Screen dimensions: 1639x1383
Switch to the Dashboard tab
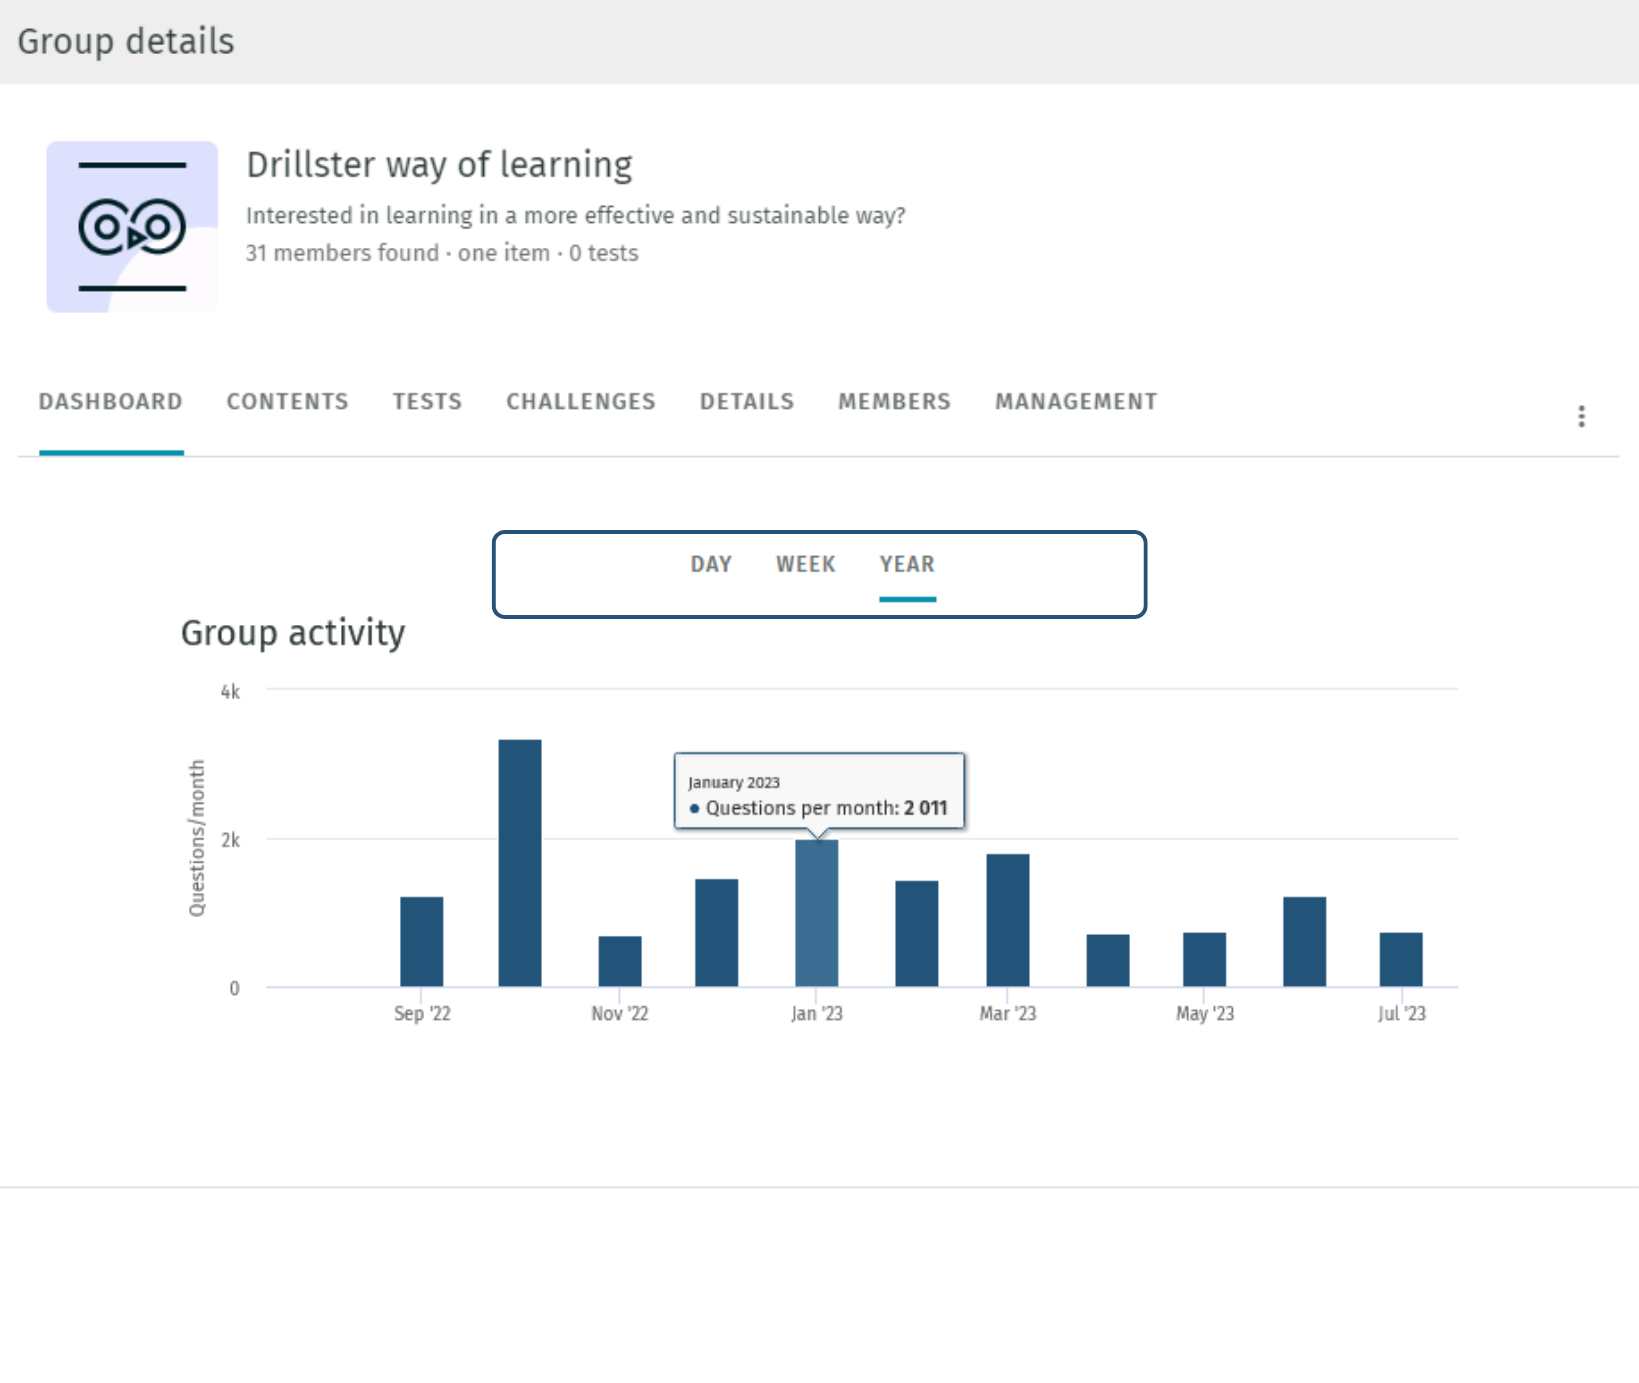pyautogui.click(x=111, y=402)
